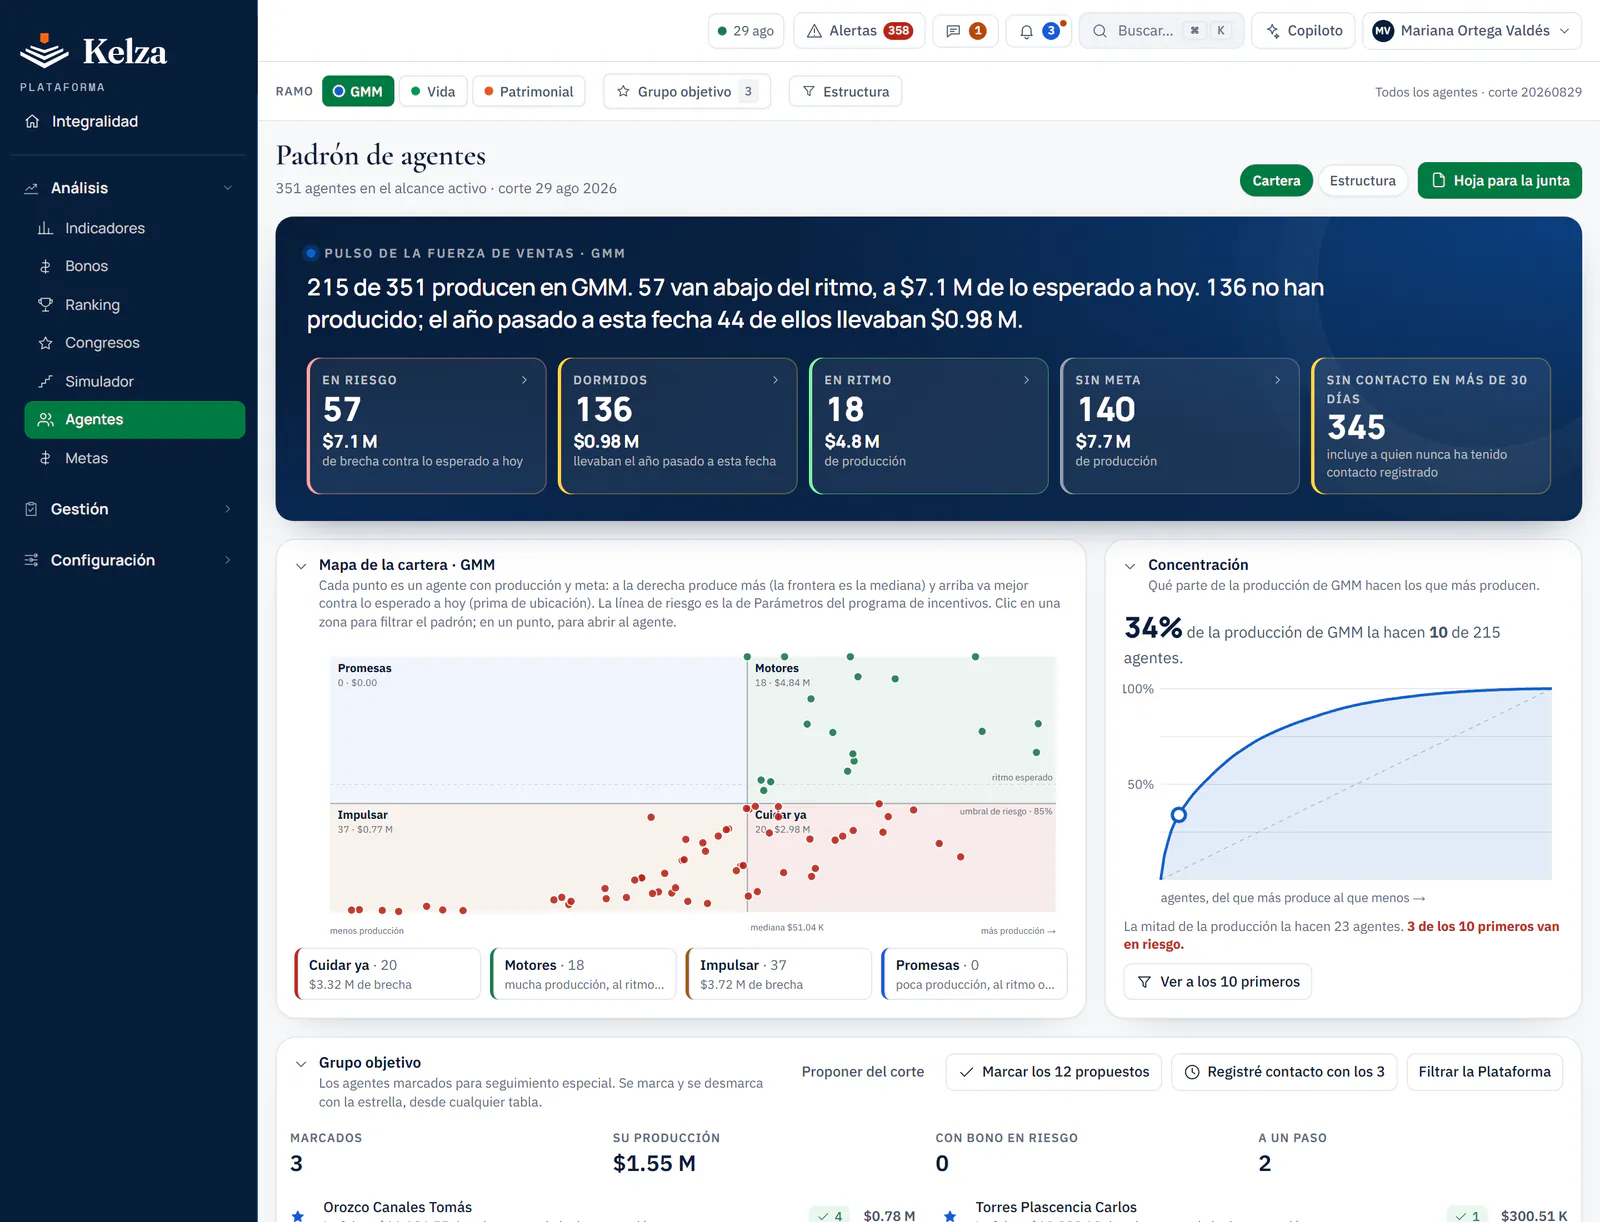Filter by Motores legend card
1600x1222 pixels.
coord(584,974)
